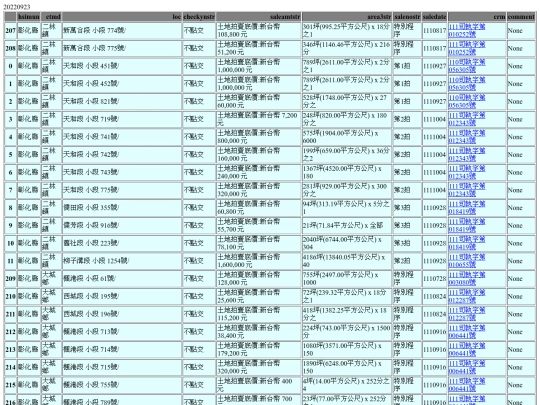Click the price cell containing '179,200 元'

[x=259, y=350]
